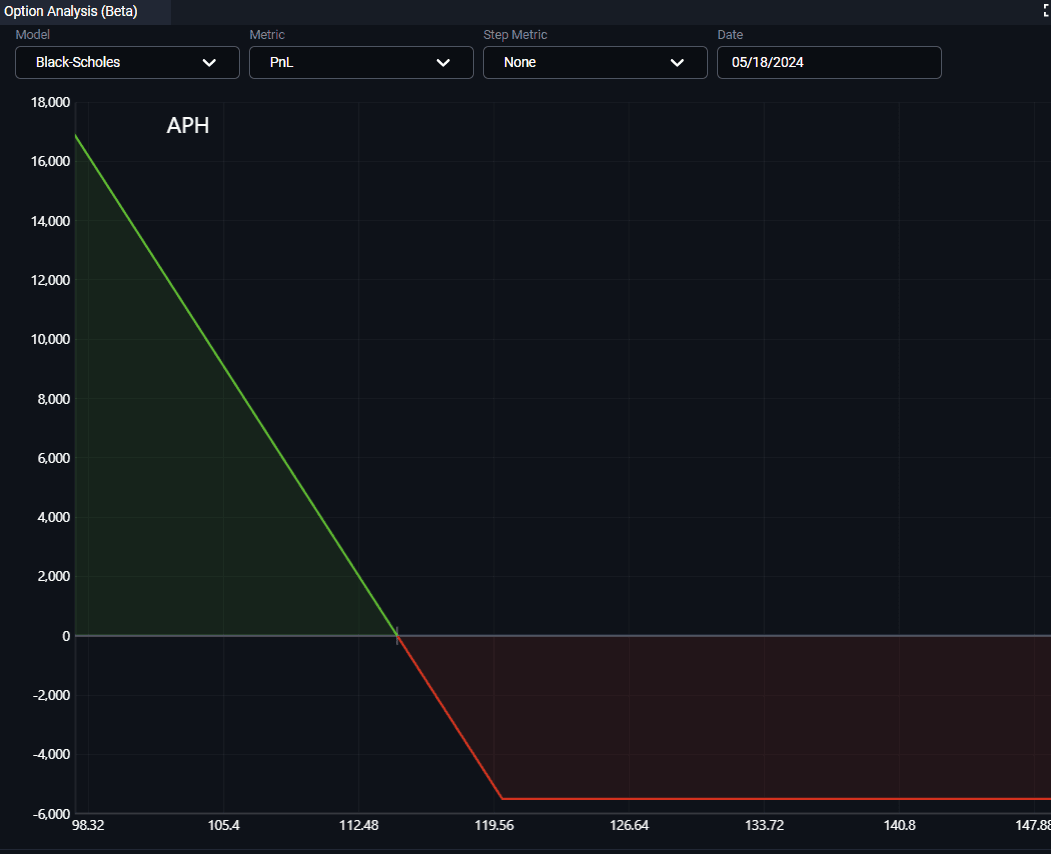1051x854 pixels.
Task: Click the 112.48 x-axis price label
Action: coord(359,825)
